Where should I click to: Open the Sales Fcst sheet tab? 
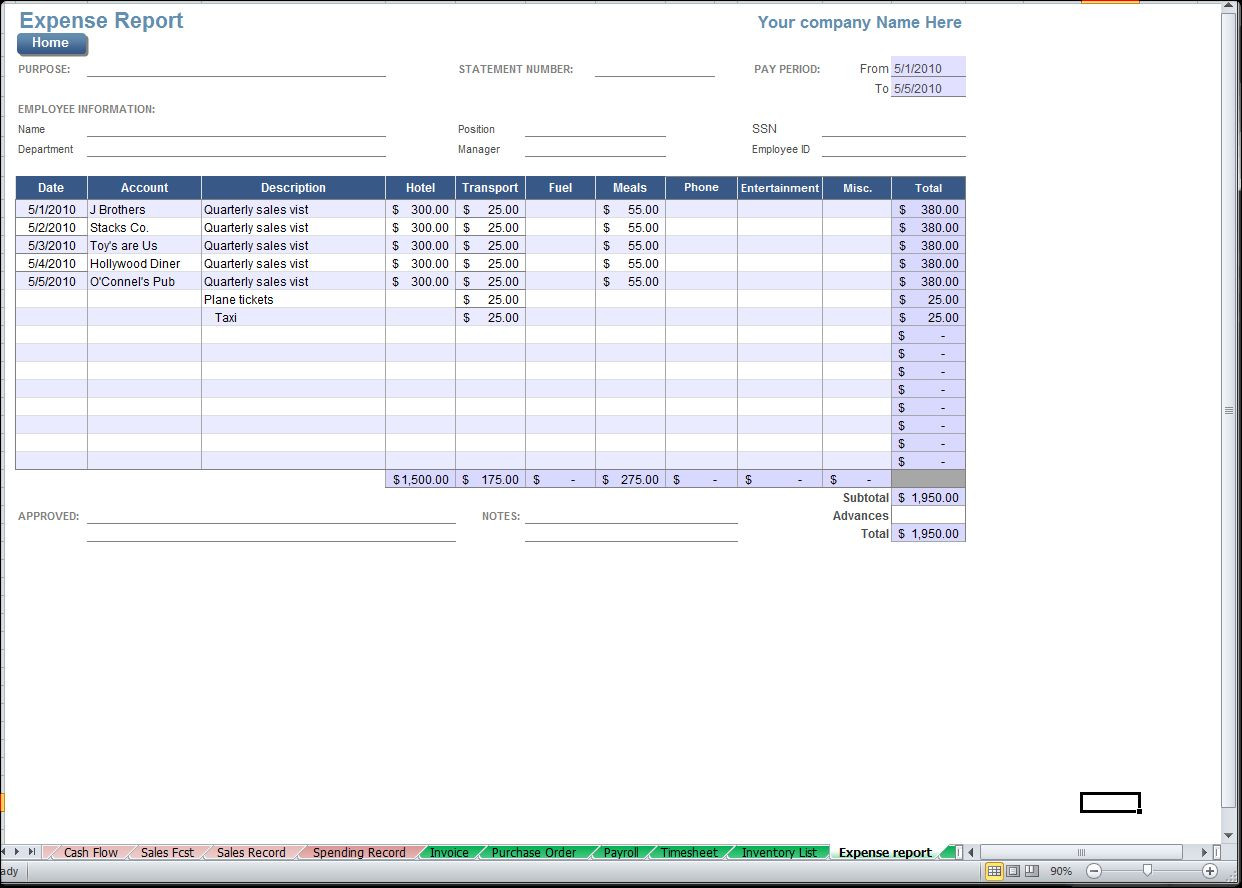tap(167, 853)
